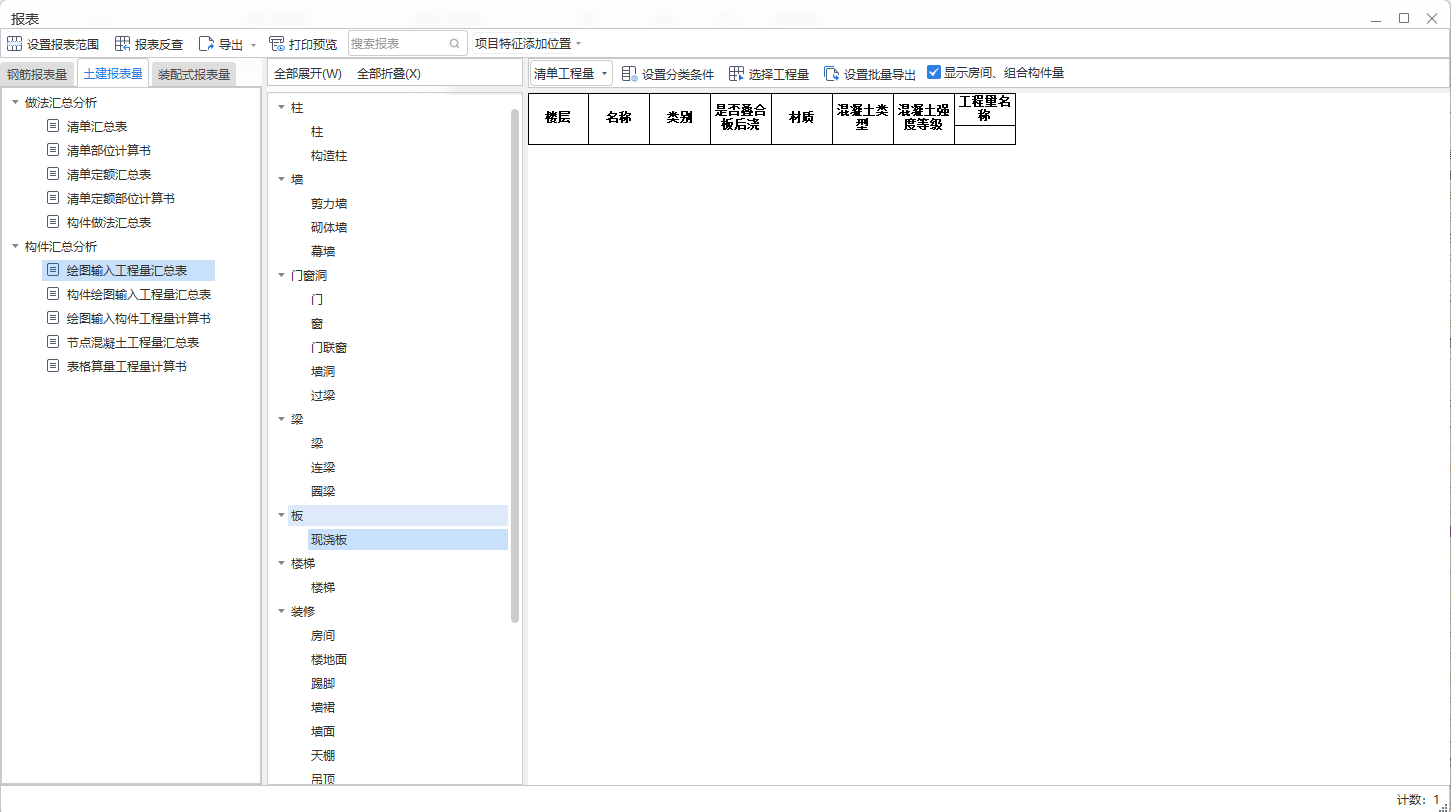The height and width of the screenshot is (812, 1451).
Task: Collapse the 柱 category group
Action: click(281, 107)
